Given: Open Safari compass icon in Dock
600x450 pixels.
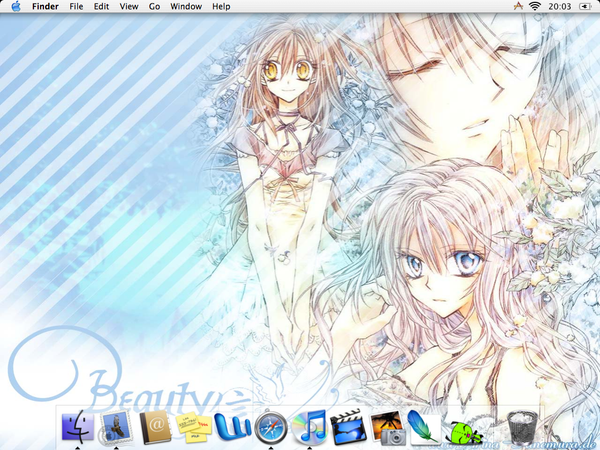Looking at the screenshot, I should (x=271, y=426).
